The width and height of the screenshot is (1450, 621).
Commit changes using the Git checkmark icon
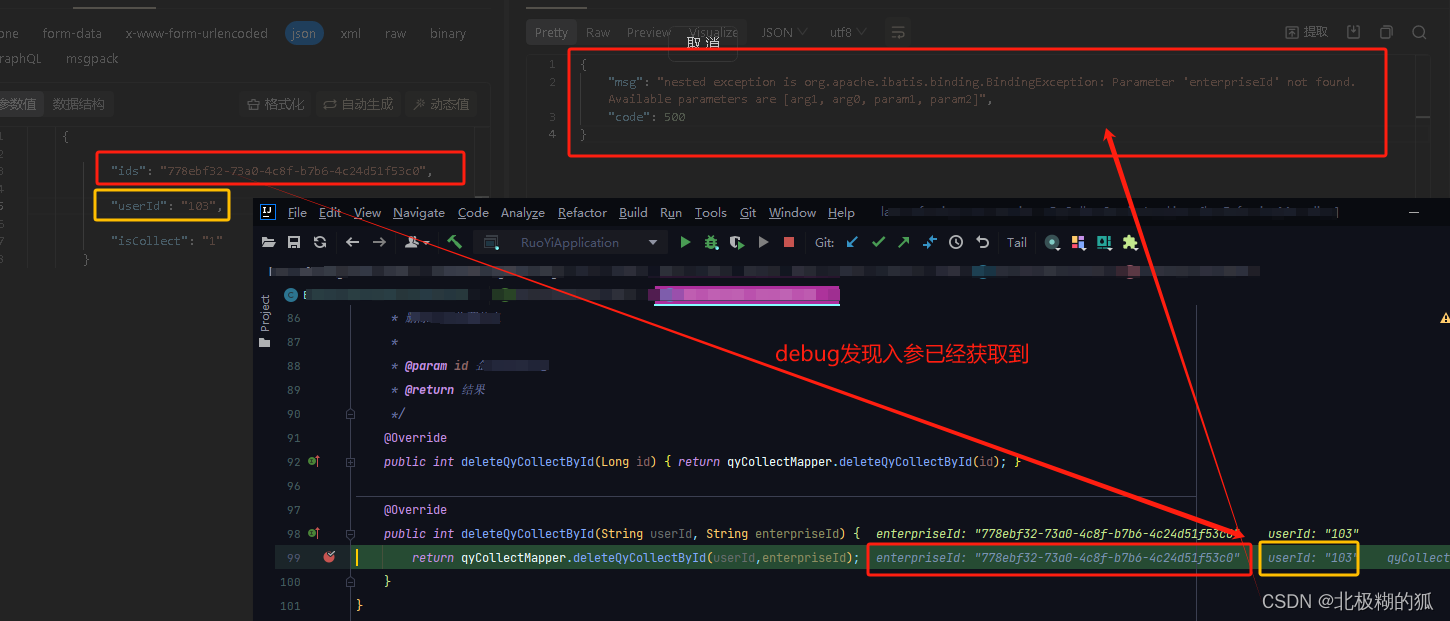878,242
